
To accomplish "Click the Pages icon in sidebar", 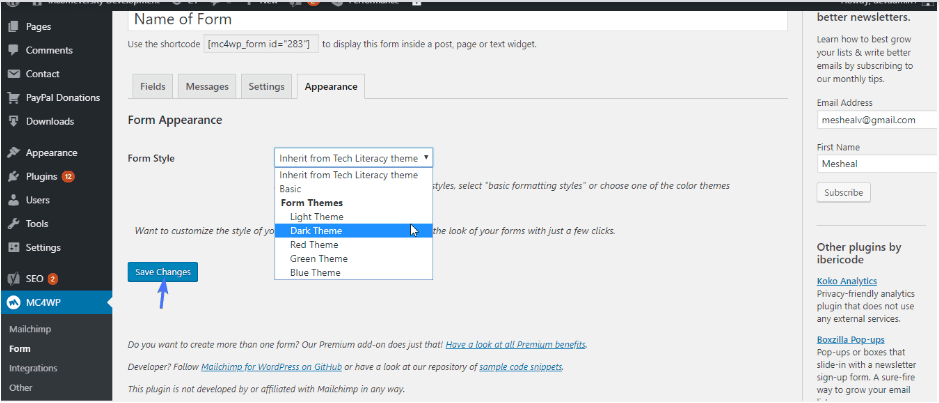I will [x=14, y=27].
